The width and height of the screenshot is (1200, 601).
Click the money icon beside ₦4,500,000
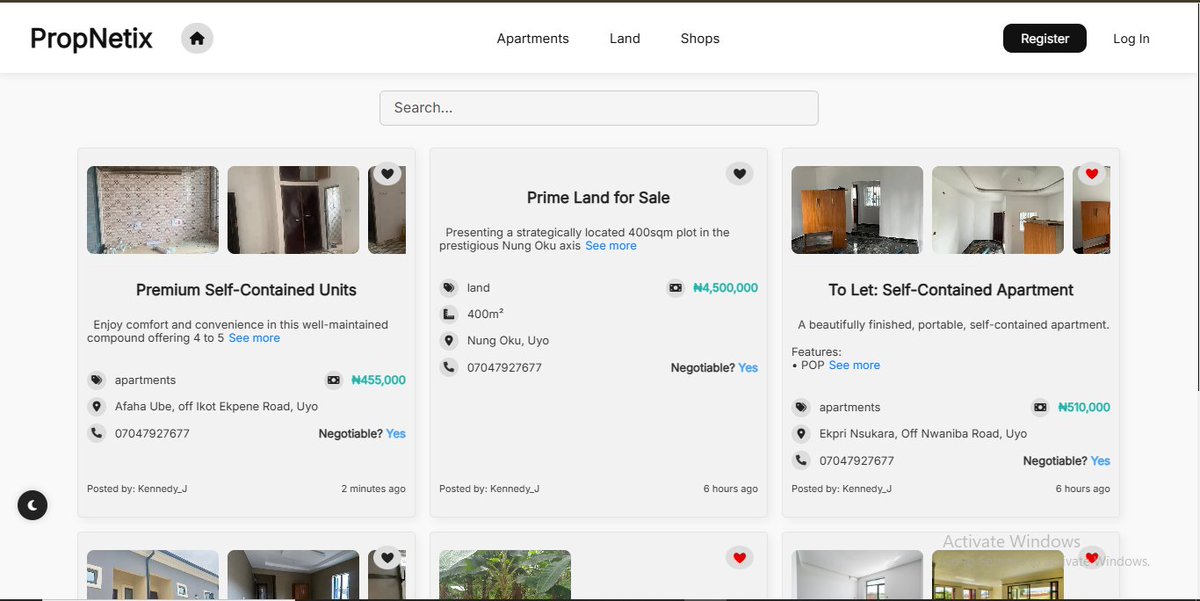click(x=676, y=288)
